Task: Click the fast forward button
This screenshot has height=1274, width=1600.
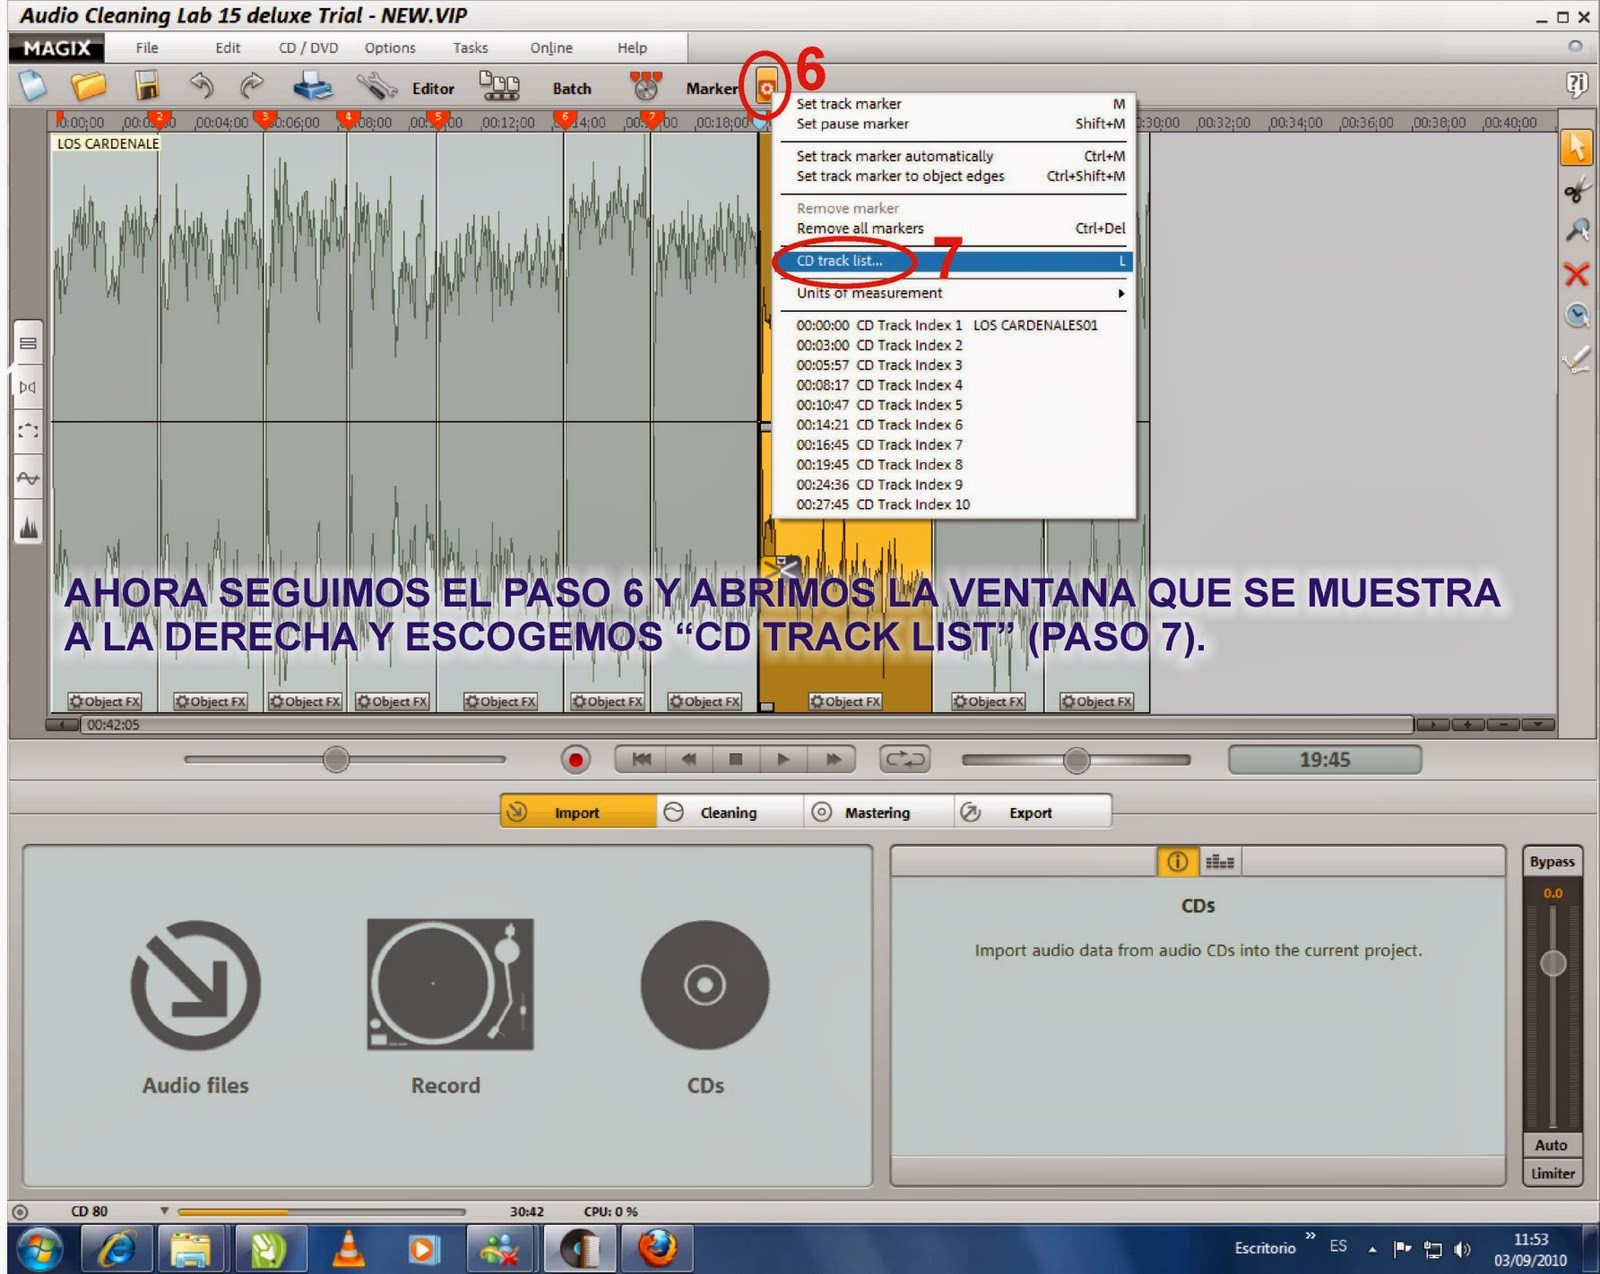Action: click(832, 759)
